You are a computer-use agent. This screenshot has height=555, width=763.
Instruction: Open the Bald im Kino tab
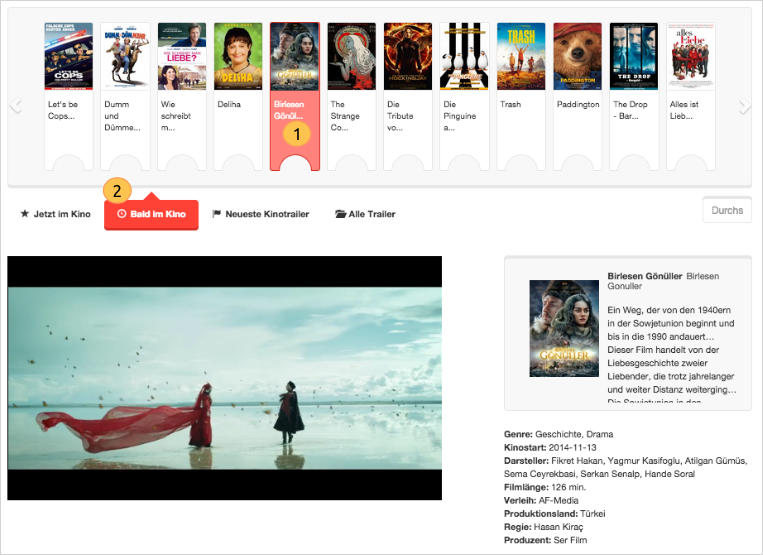pyautogui.click(x=151, y=214)
